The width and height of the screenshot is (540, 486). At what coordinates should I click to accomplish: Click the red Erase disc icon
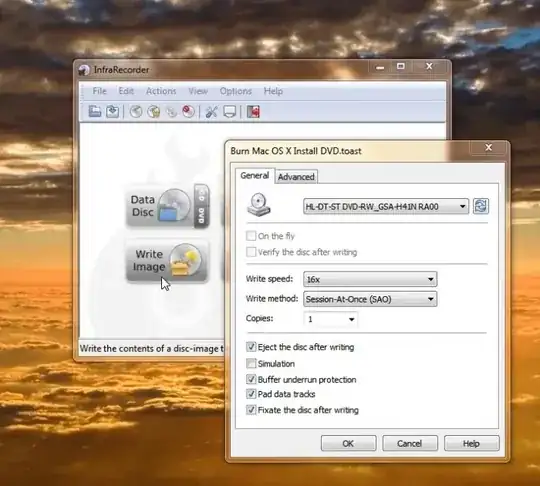pos(188,112)
